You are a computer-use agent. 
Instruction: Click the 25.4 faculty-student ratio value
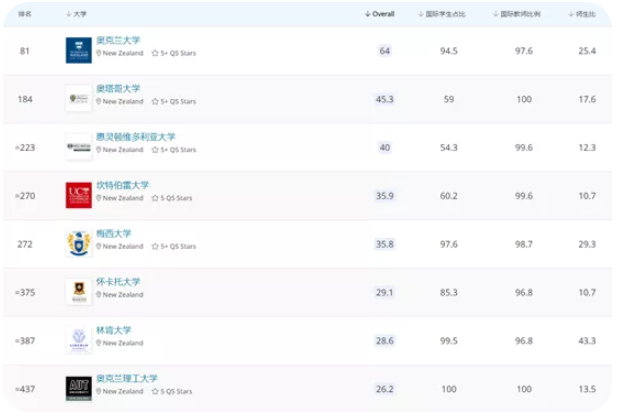coord(587,51)
